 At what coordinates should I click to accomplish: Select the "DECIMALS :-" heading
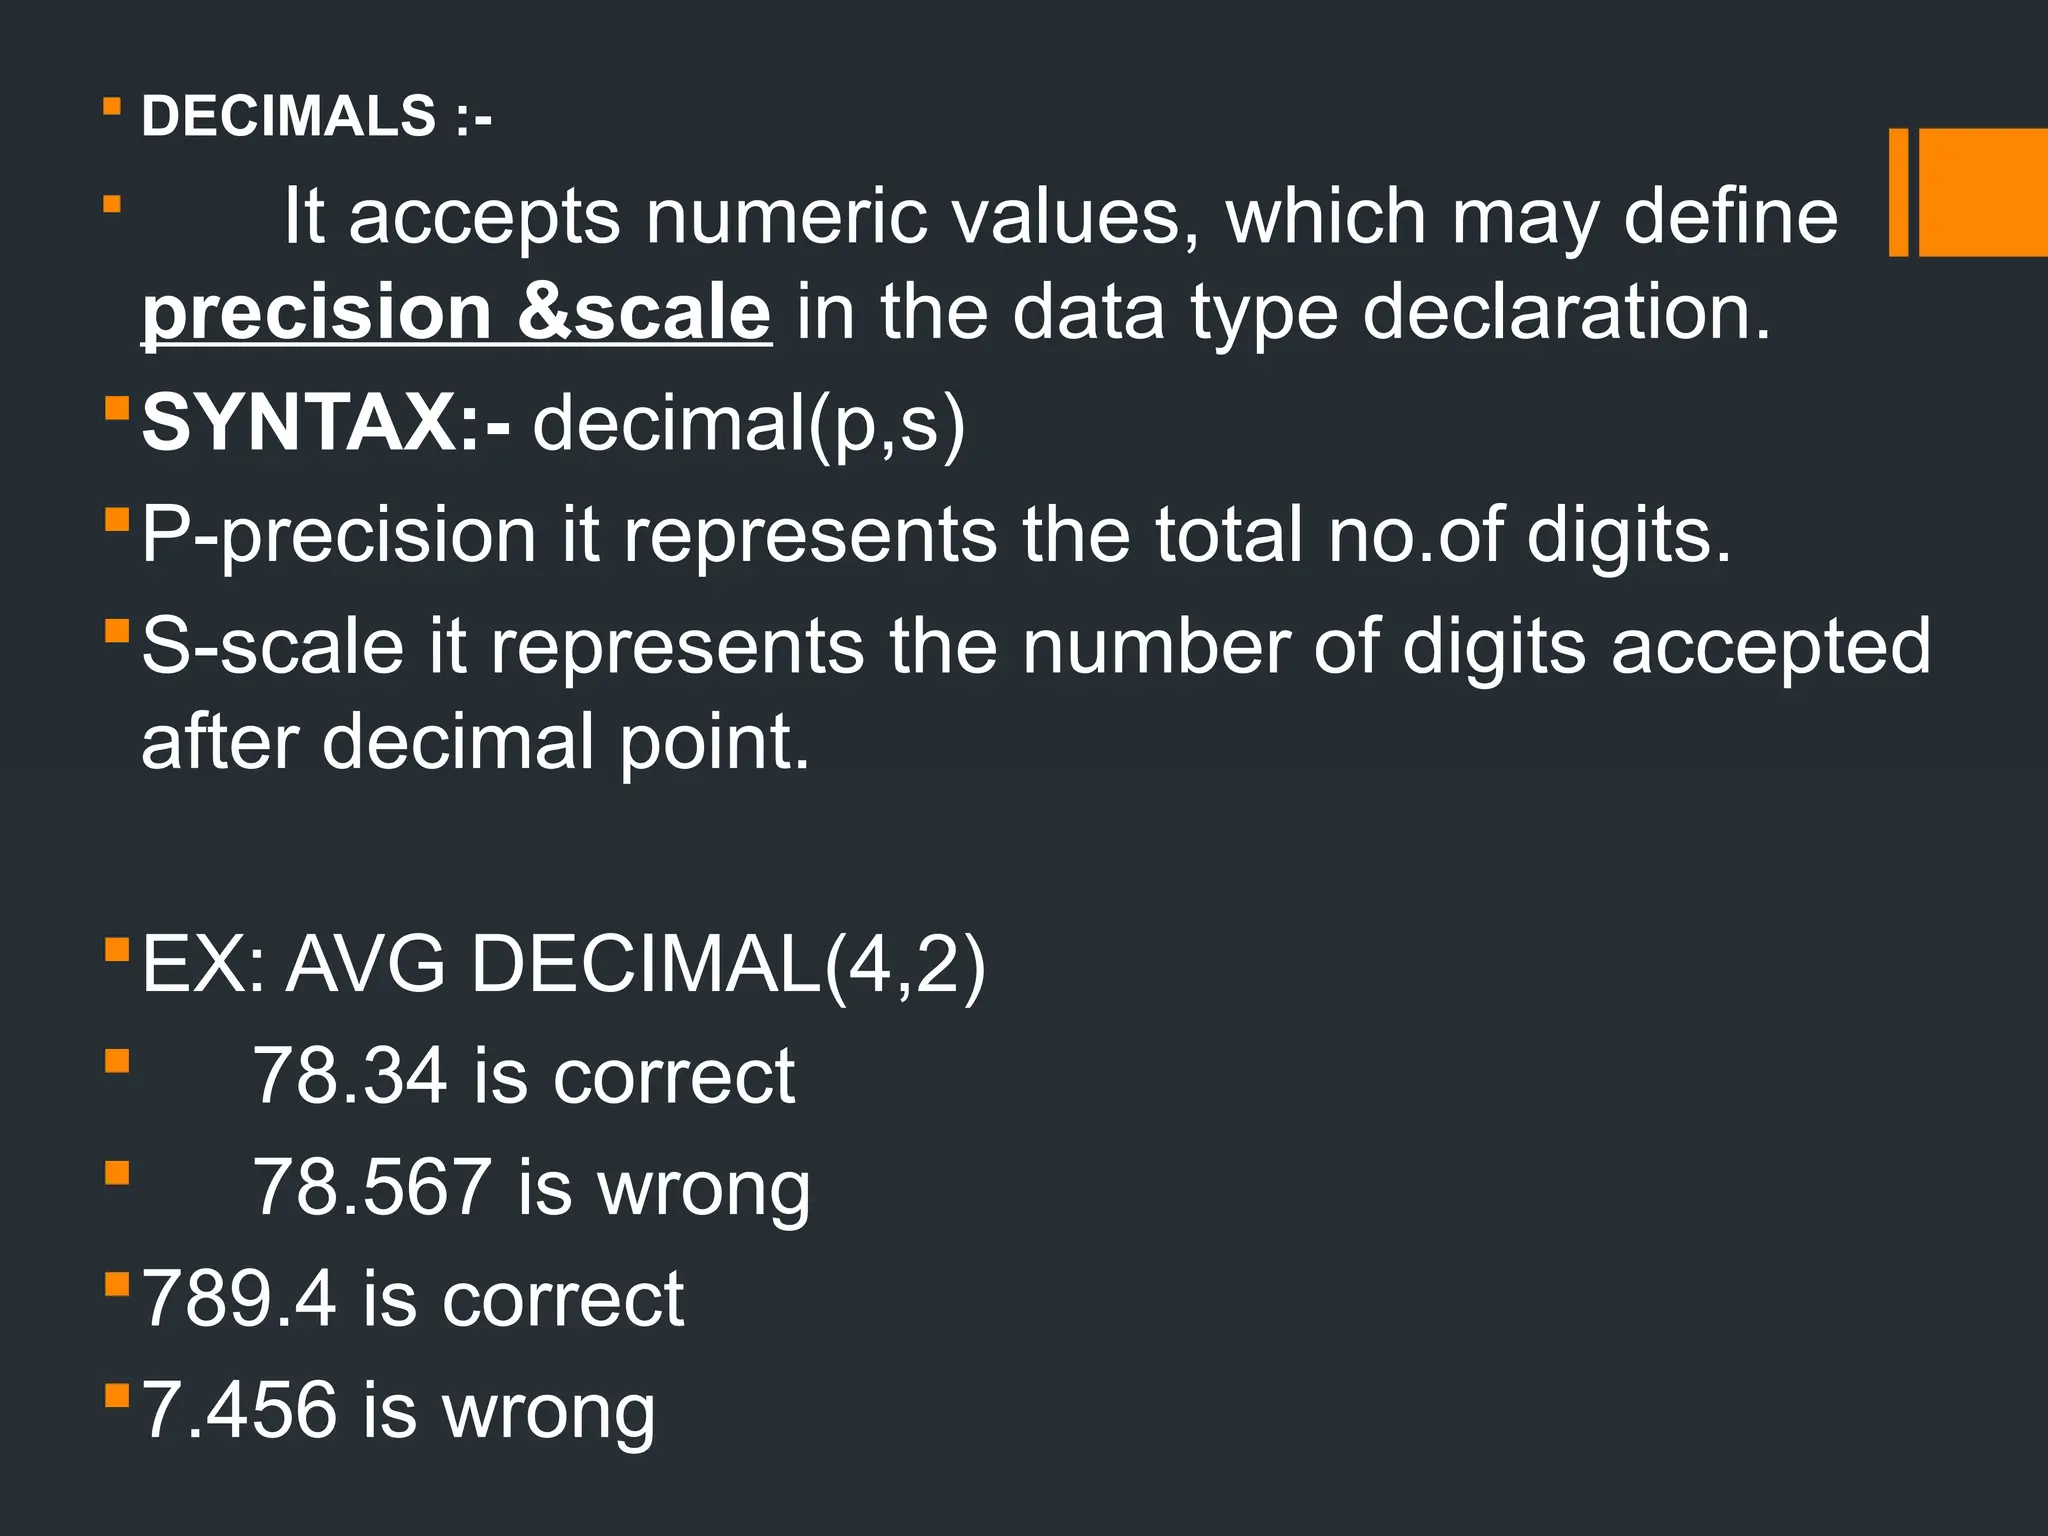(316, 116)
